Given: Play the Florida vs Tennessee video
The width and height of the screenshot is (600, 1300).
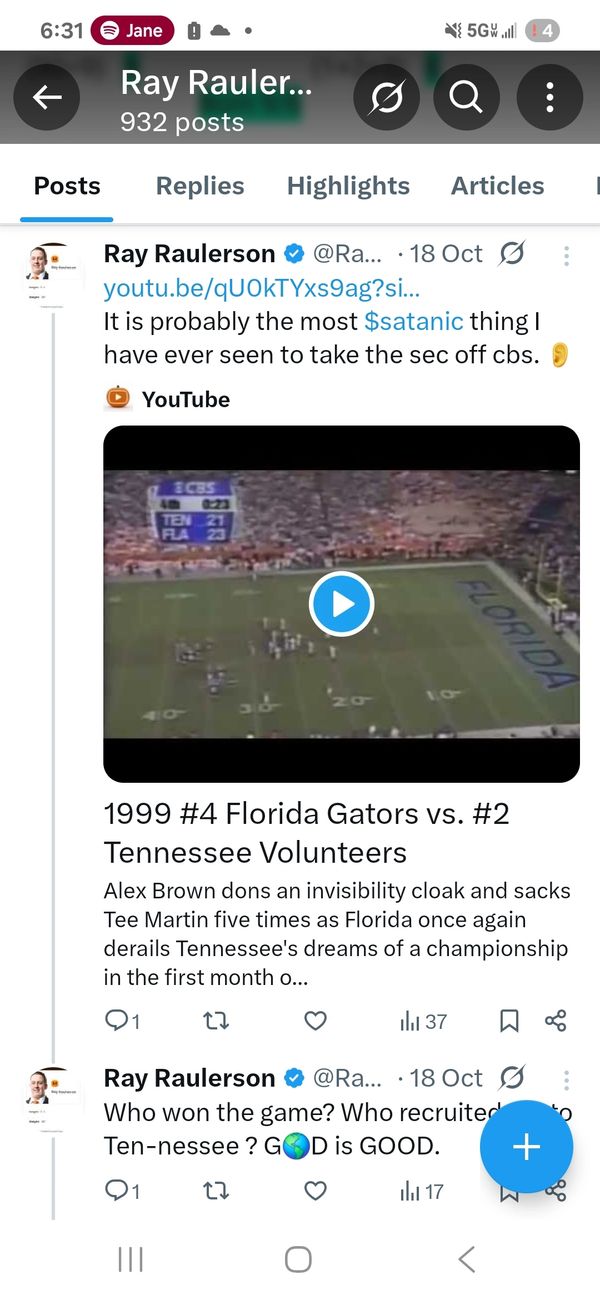Looking at the screenshot, I should coord(341,604).
